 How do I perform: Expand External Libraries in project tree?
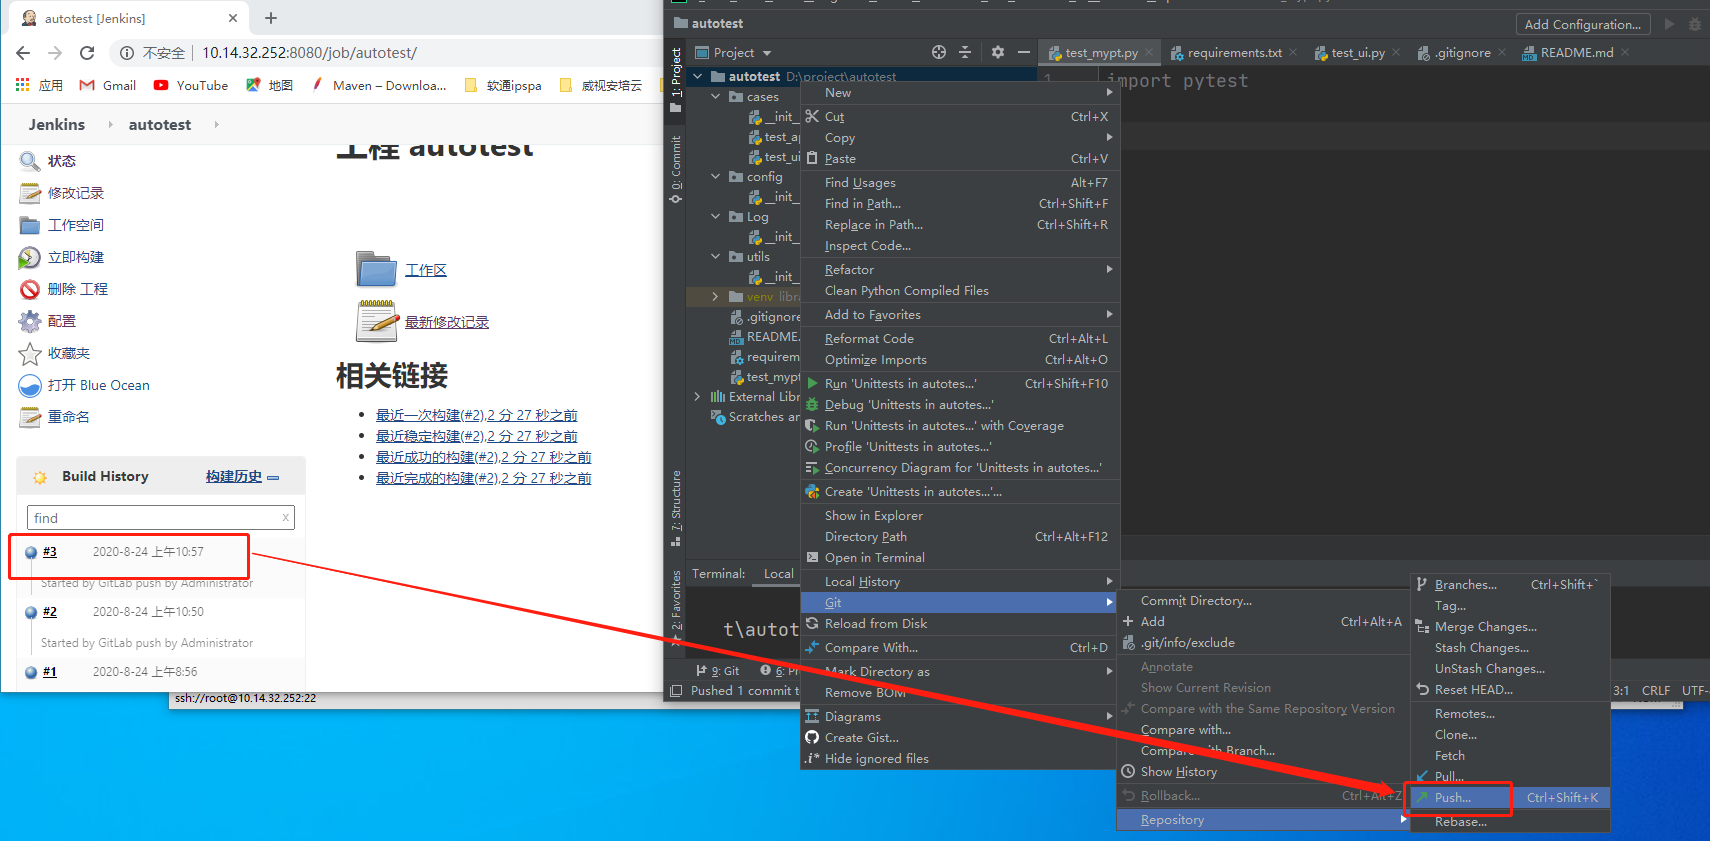click(697, 396)
